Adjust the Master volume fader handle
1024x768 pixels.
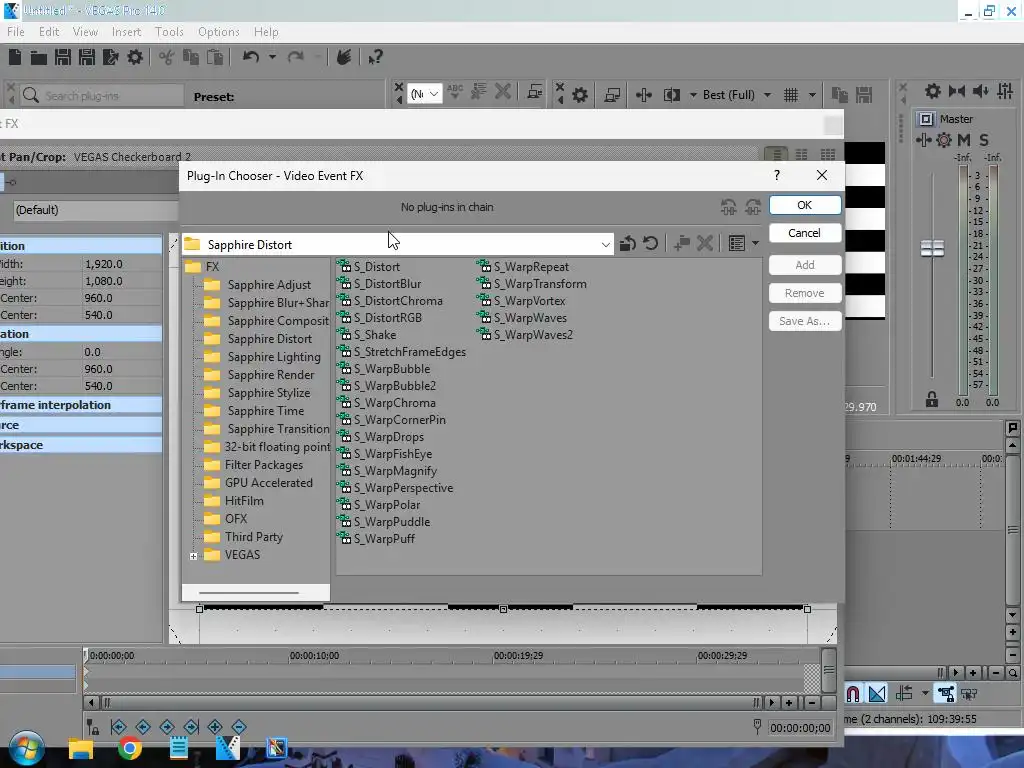coord(932,248)
